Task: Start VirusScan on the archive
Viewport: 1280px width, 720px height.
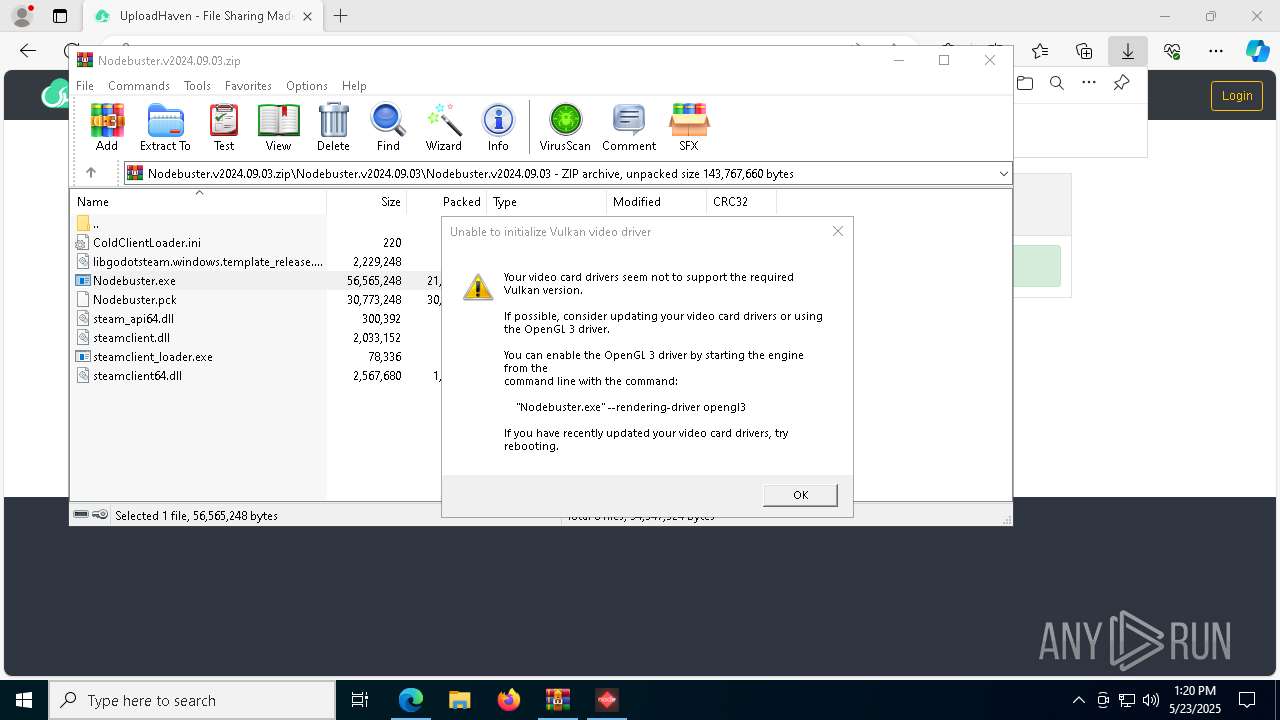Action: tap(565, 127)
